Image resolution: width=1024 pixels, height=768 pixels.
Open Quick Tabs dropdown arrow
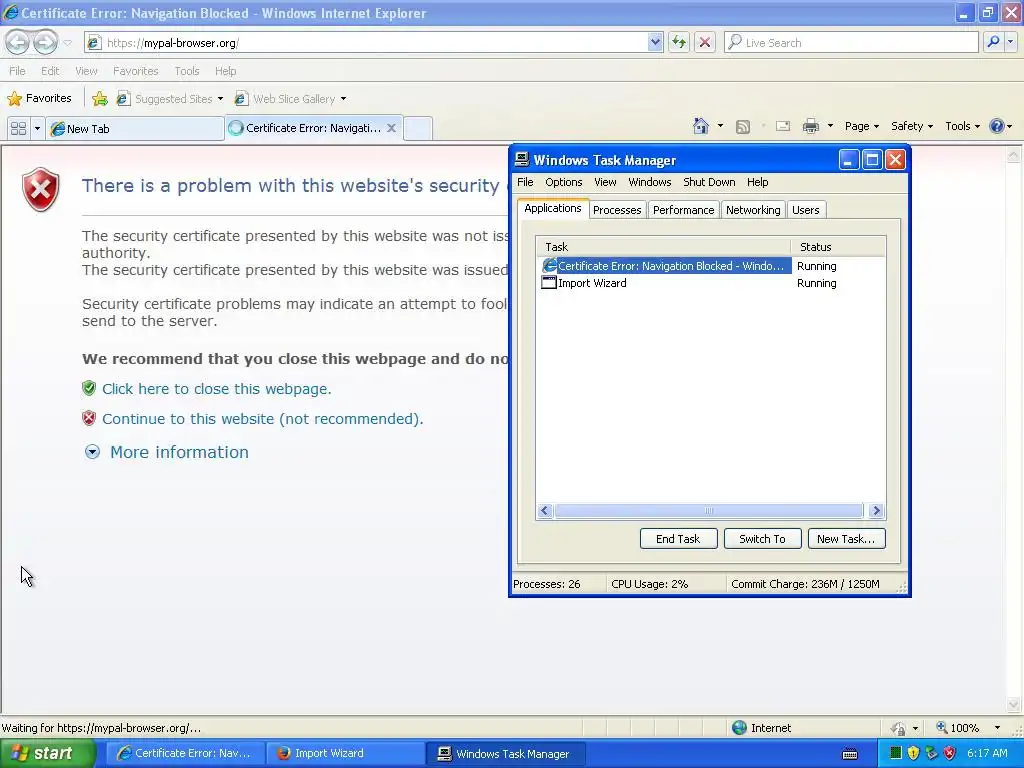[x=37, y=129]
